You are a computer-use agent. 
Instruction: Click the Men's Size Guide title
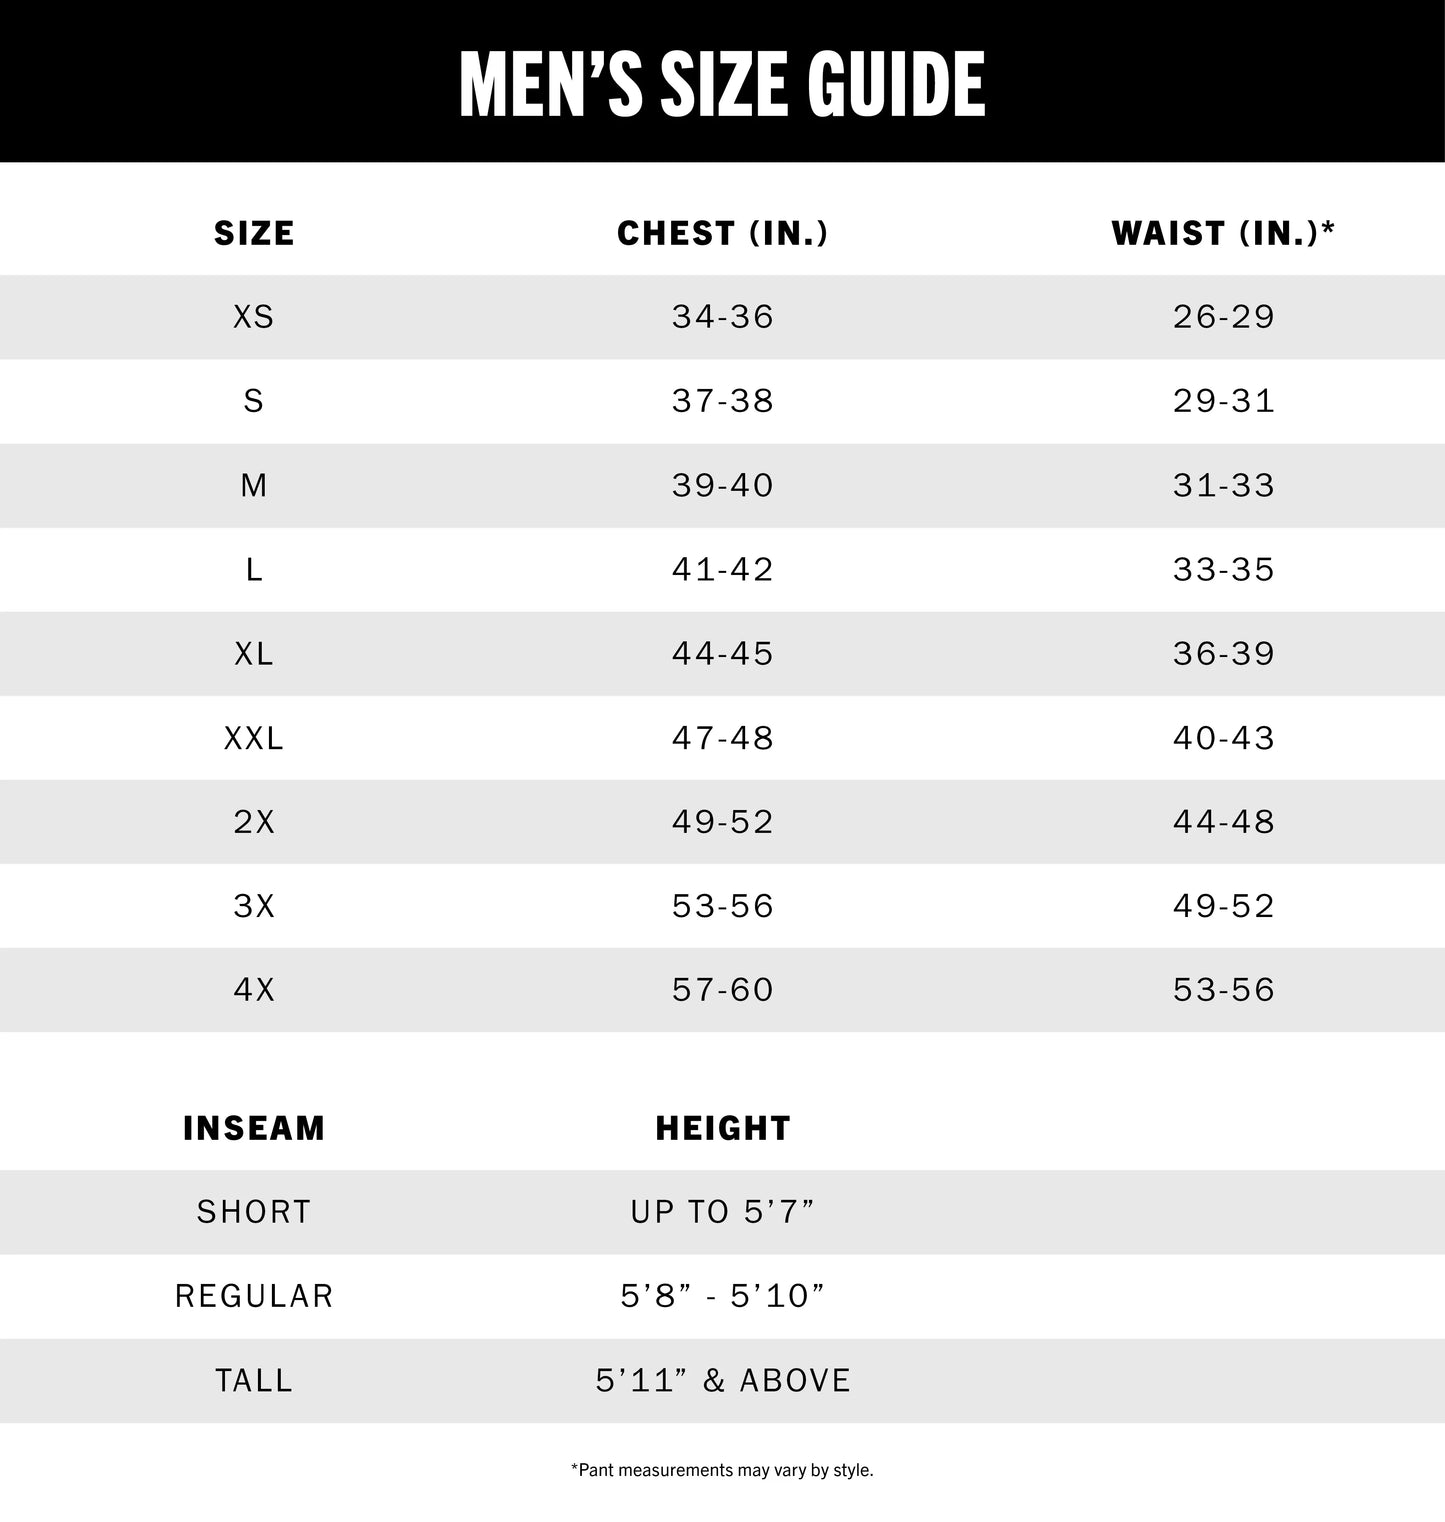pyautogui.click(x=722, y=84)
